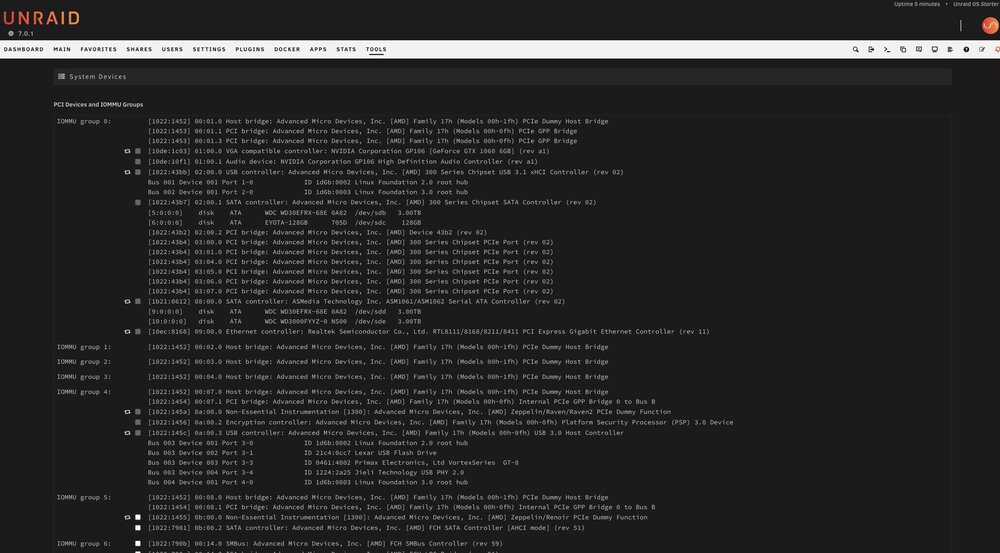The image size is (1000, 553).
Task: Open the search magnifier icon in toolbar
Action: pyautogui.click(x=855, y=49)
